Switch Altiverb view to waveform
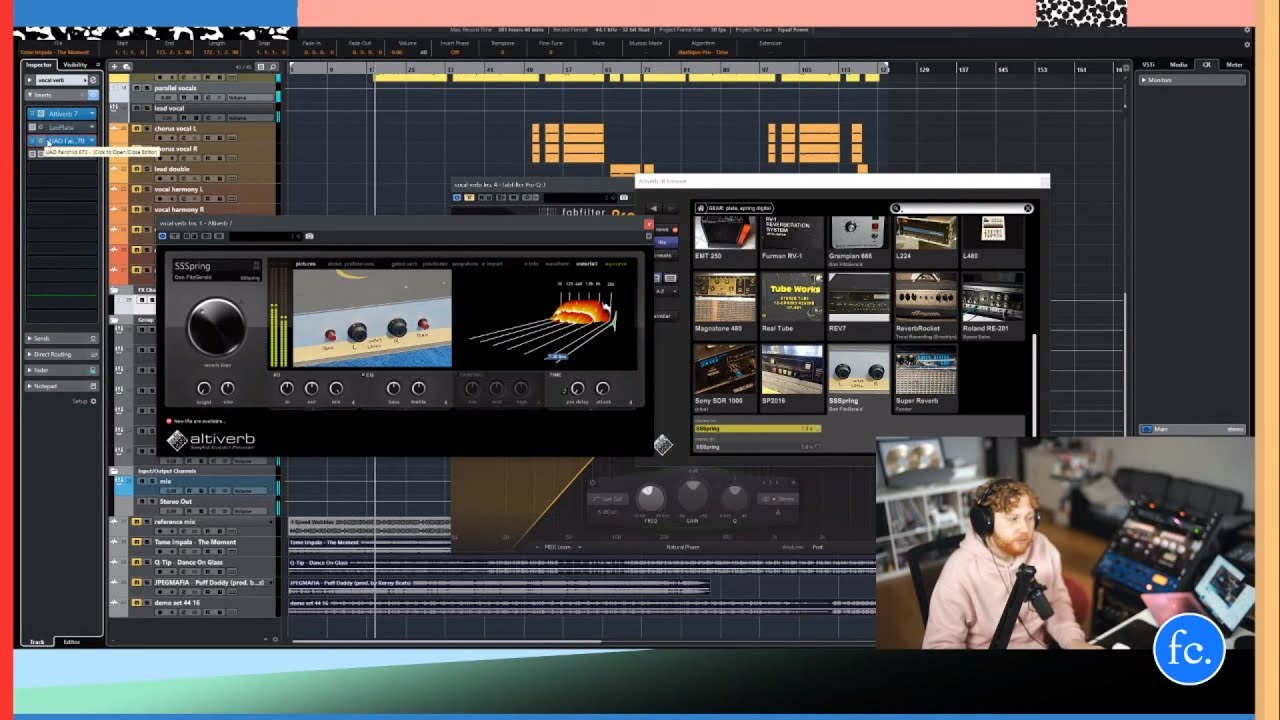 coord(557,264)
